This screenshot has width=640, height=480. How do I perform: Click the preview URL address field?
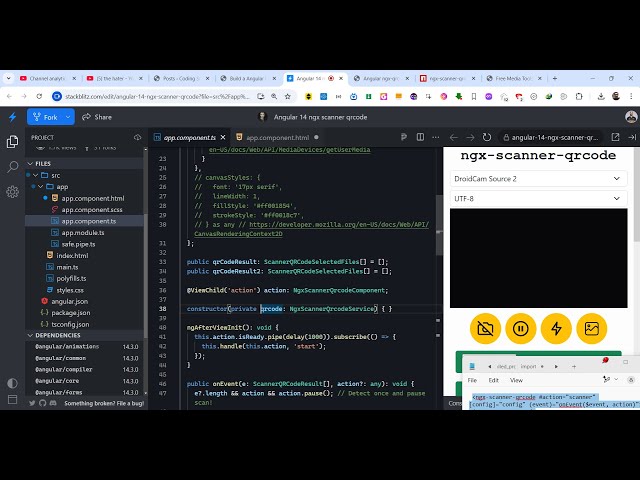(549, 137)
